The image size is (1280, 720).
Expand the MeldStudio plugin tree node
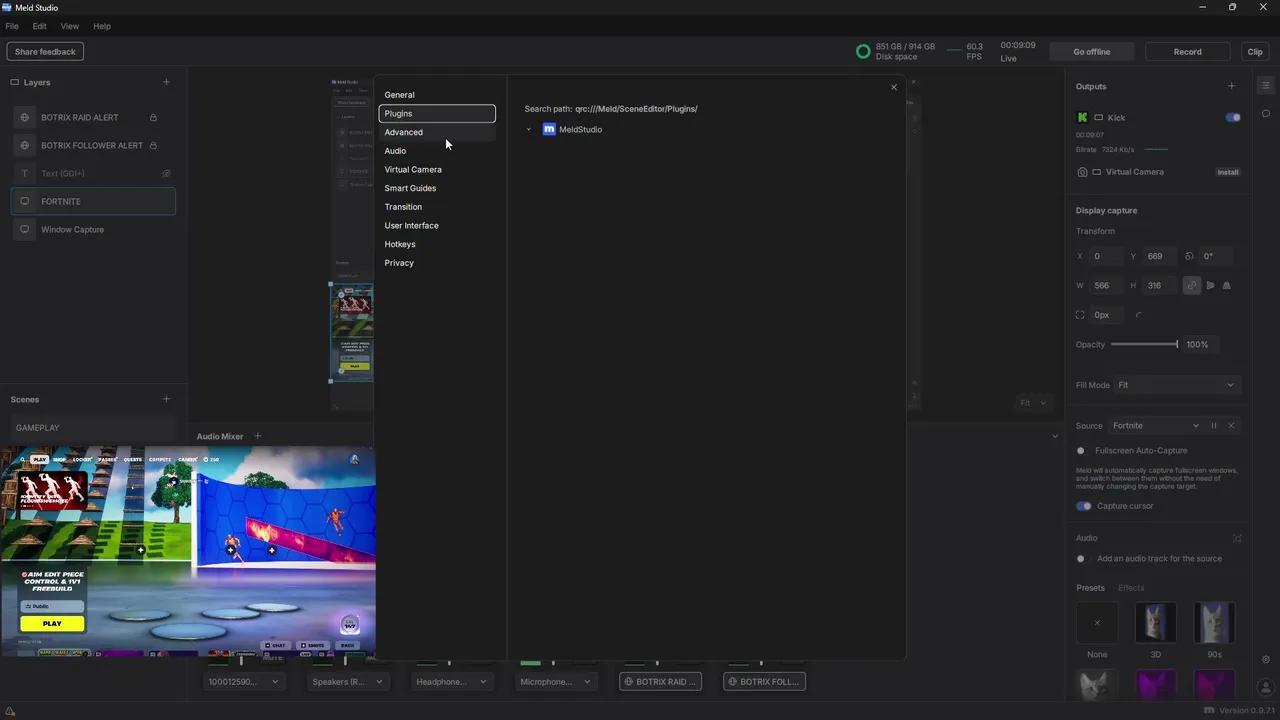pyautogui.click(x=529, y=129)
